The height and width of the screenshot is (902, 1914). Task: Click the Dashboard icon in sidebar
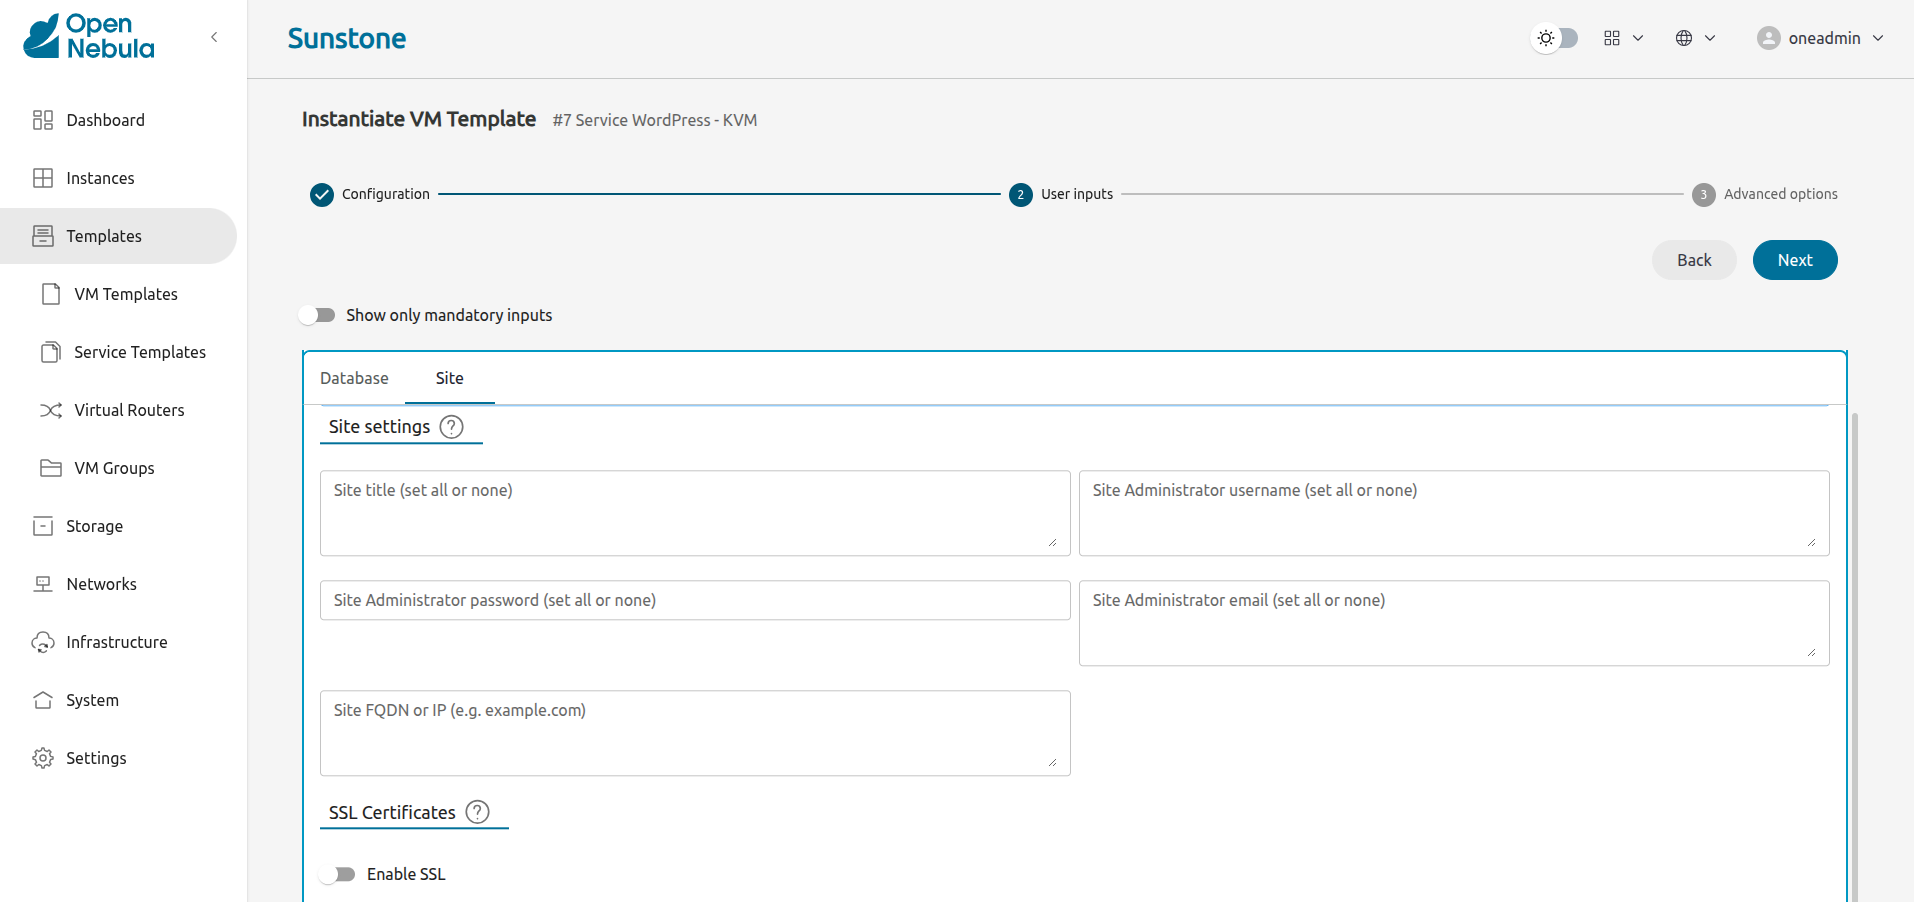[43, 120]
